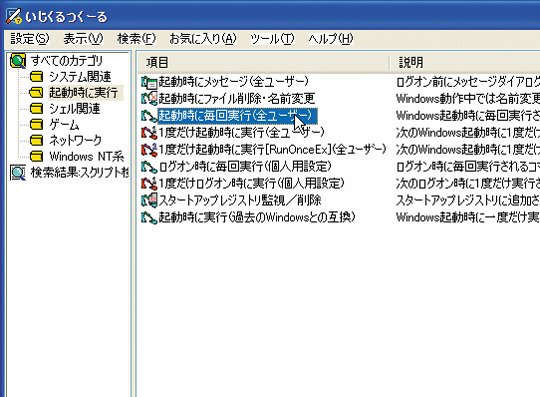Click the ネットワーク folder icon
Screen dimensions: 540x397
37,140
